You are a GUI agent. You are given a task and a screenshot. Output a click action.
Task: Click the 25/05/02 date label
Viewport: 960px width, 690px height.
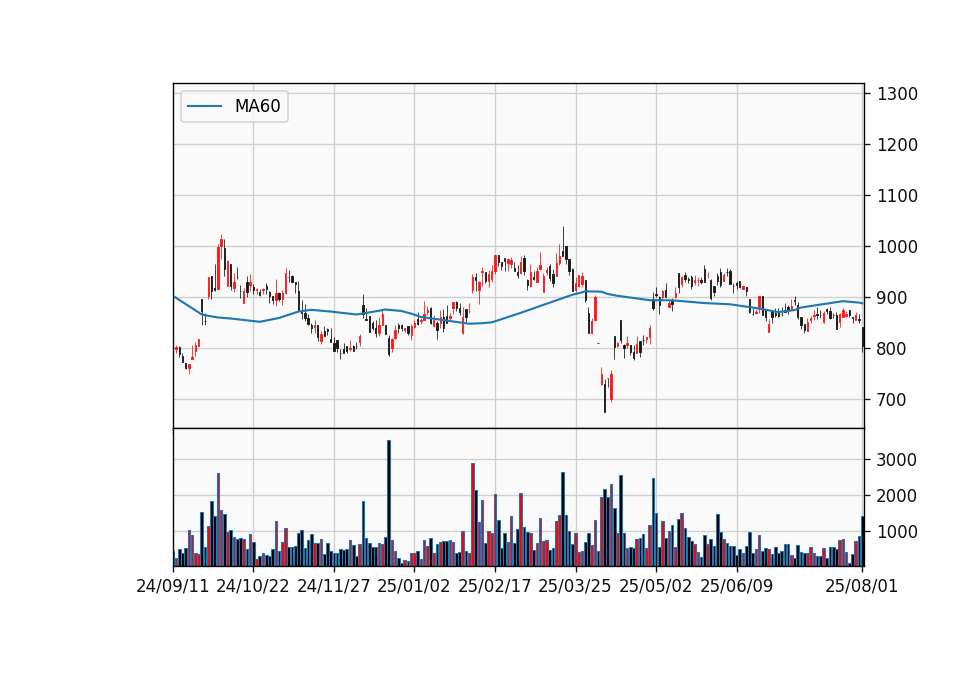pos(656,586)
